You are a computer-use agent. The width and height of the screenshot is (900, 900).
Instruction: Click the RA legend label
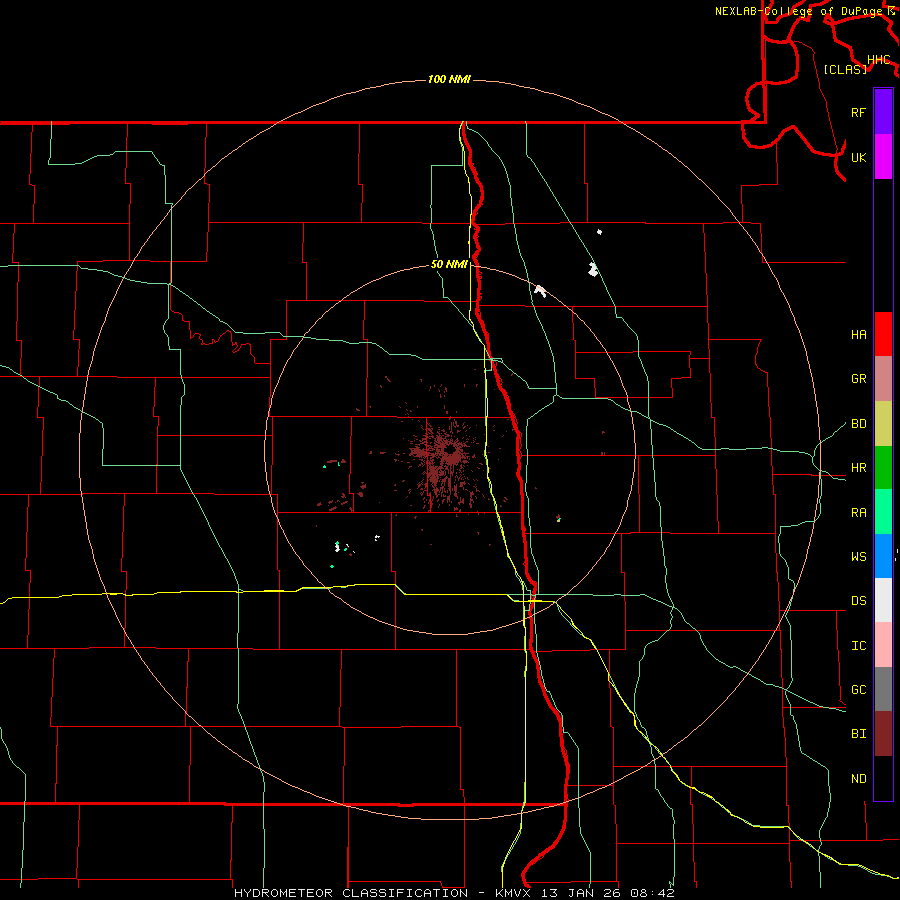pos(858,513)
